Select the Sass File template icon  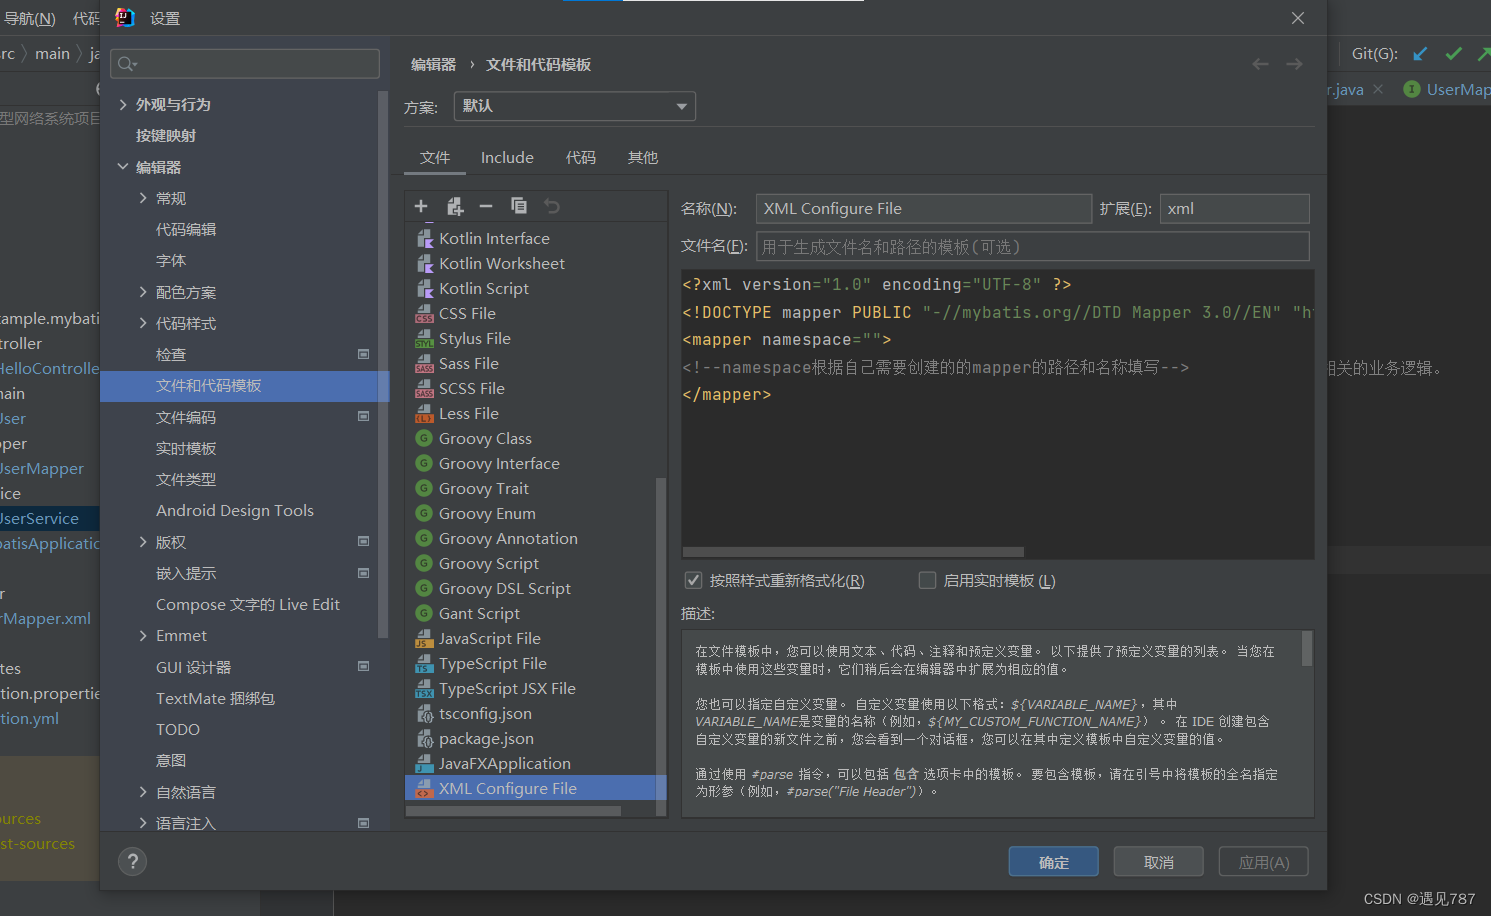(x=424, y=363)
